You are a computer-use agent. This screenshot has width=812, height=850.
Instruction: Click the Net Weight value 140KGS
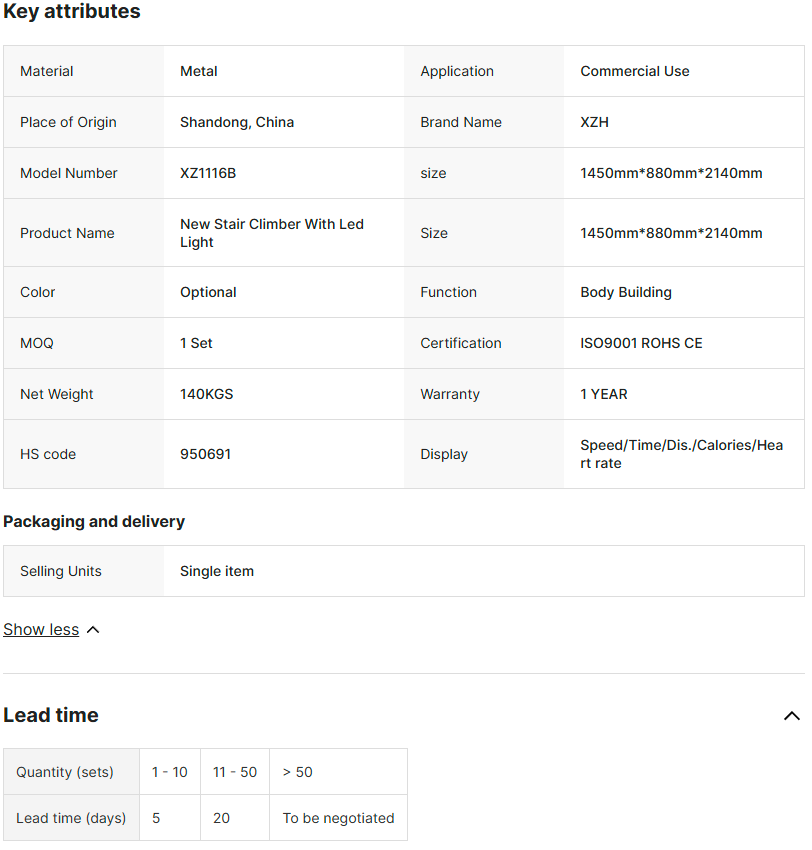207,394
